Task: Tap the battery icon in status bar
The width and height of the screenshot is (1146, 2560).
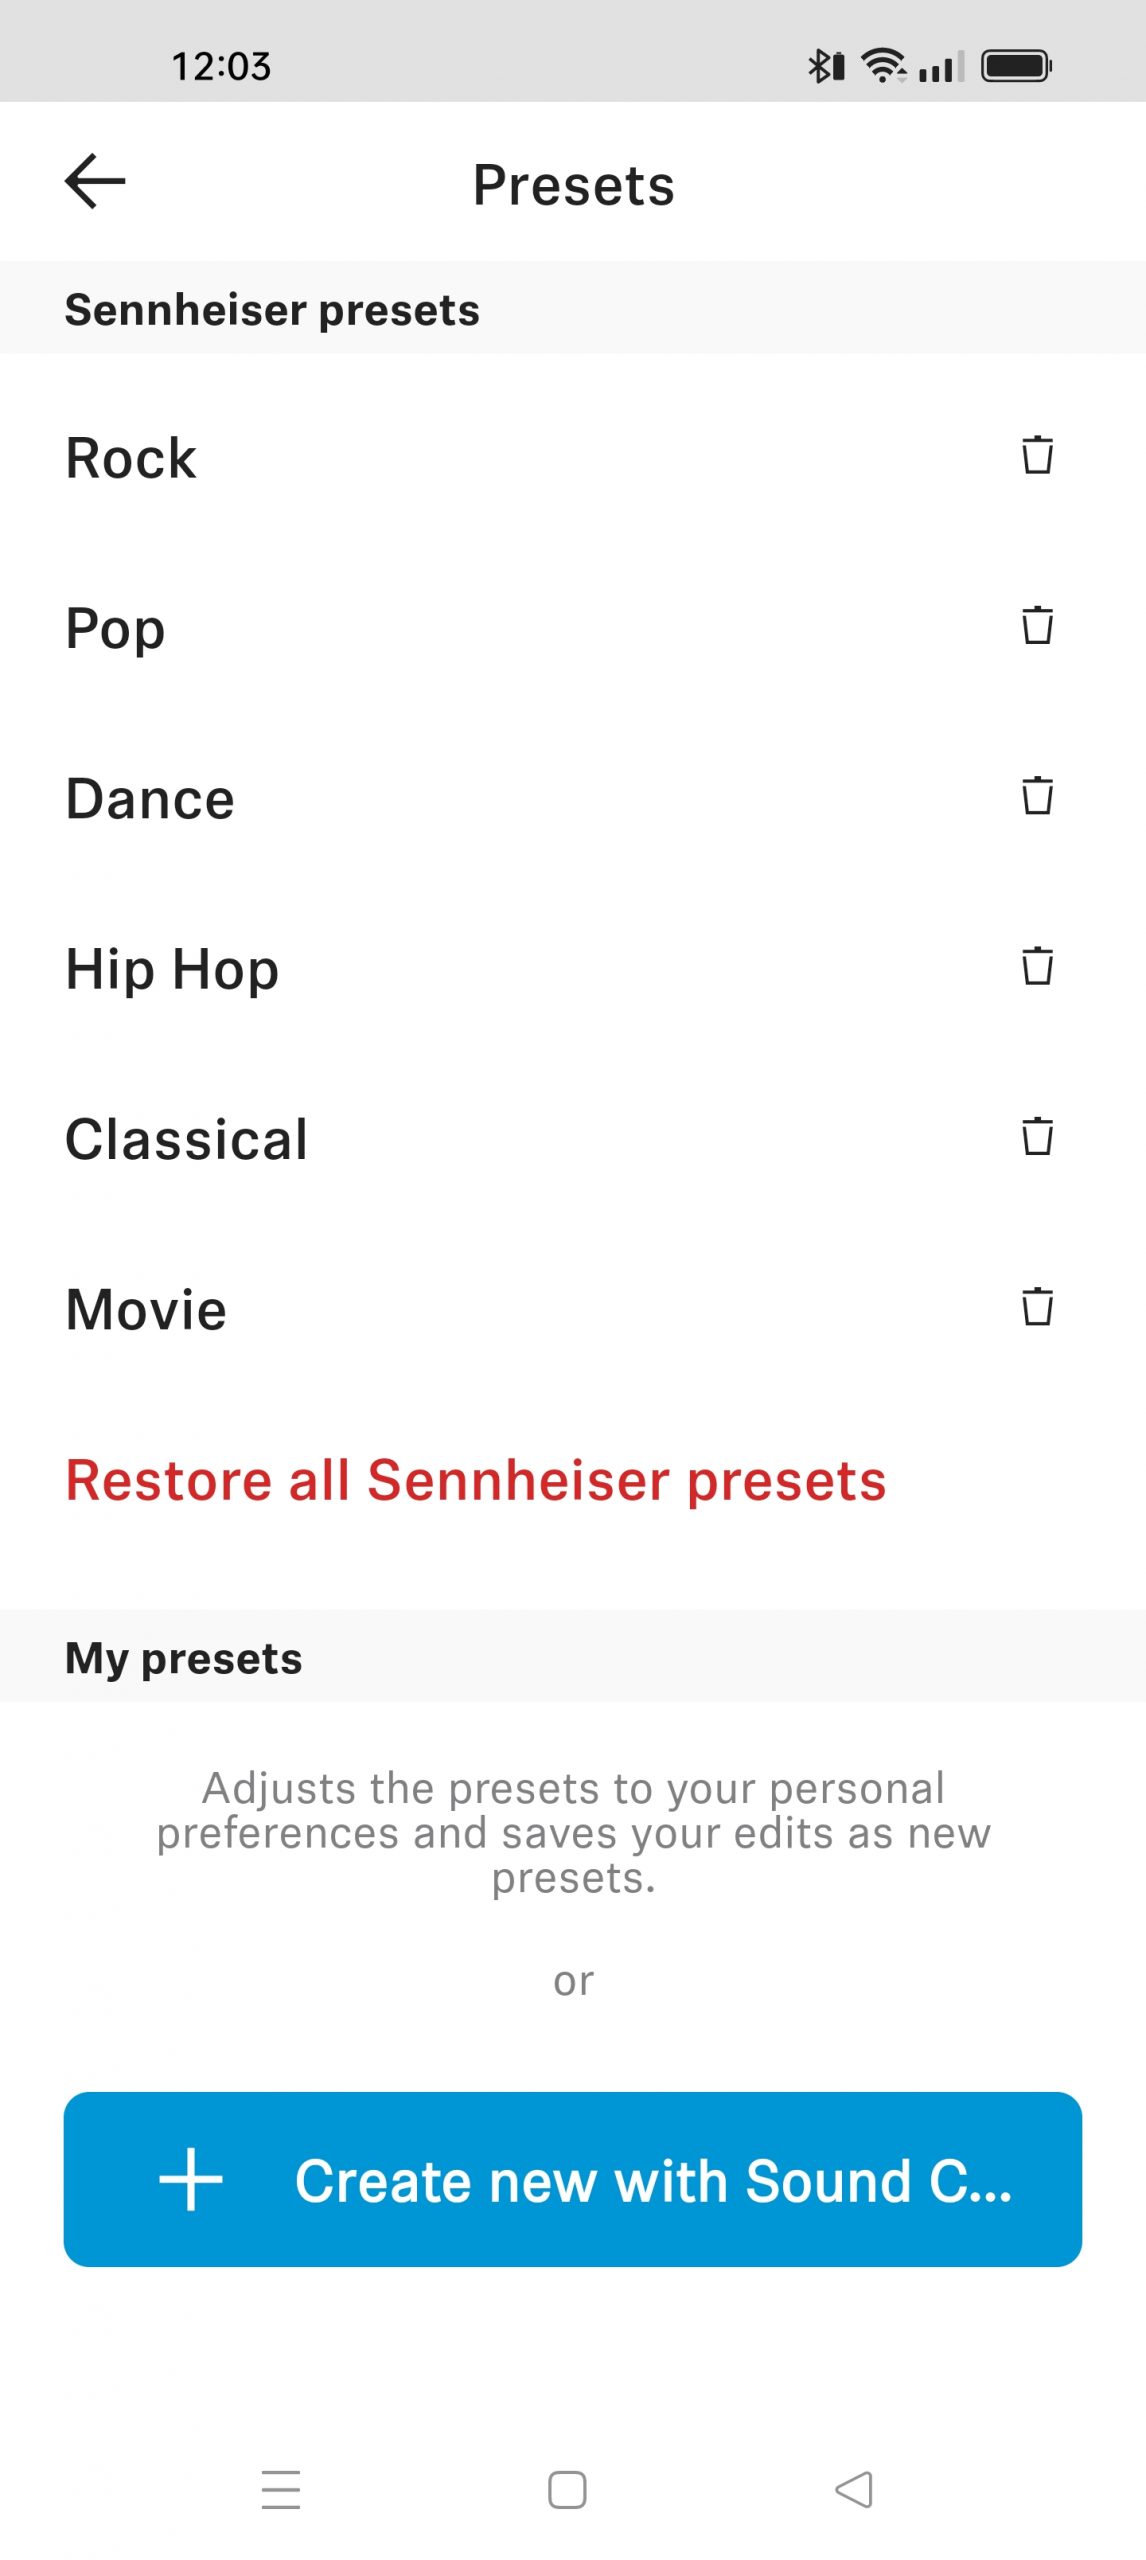Action: 1016,66
